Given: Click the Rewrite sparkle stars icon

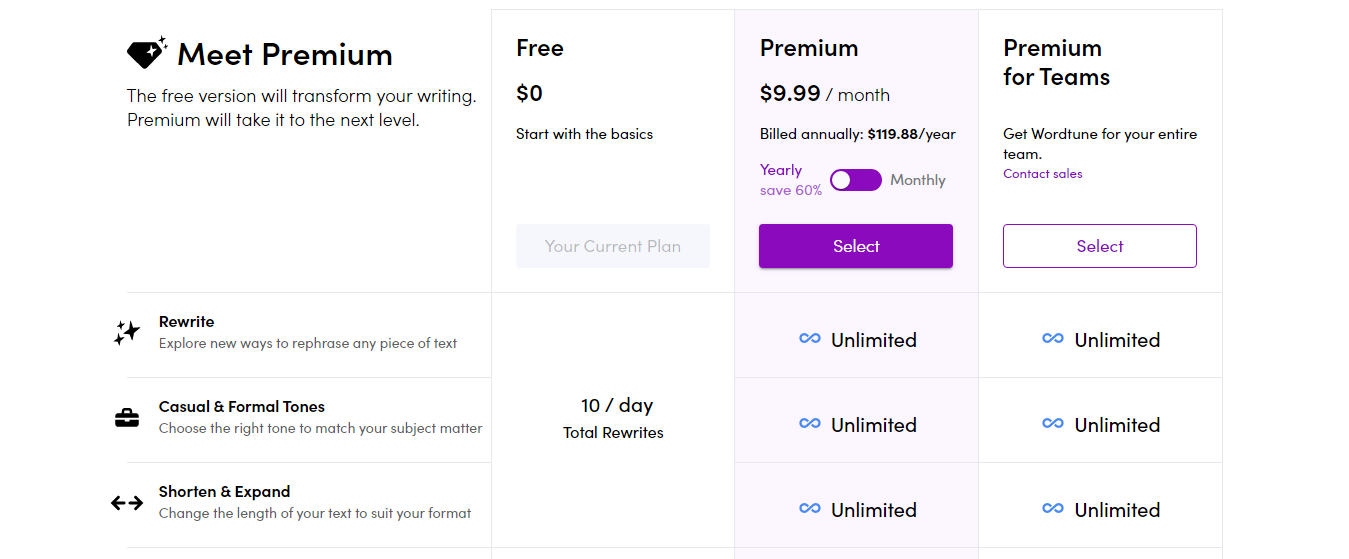Looking at the screenshot, I should coord(127,333).
